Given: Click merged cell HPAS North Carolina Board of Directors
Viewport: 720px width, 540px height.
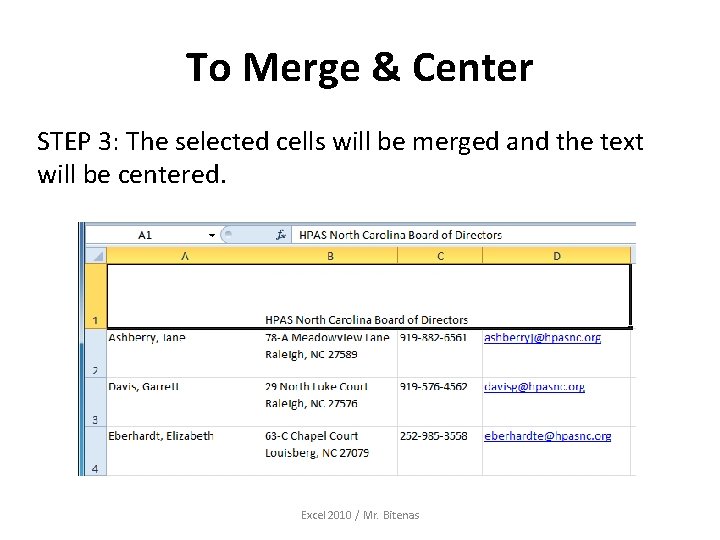Looking at the screenshot, I should [x=369, y=296].
